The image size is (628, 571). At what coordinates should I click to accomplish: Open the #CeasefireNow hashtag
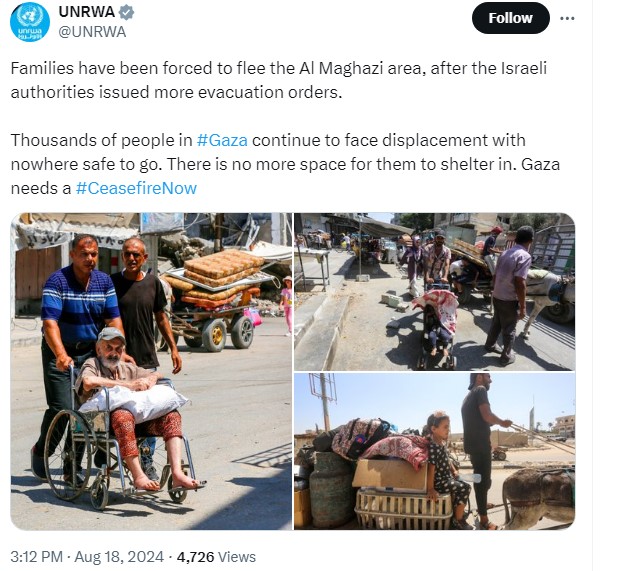(x=136, y=188)
